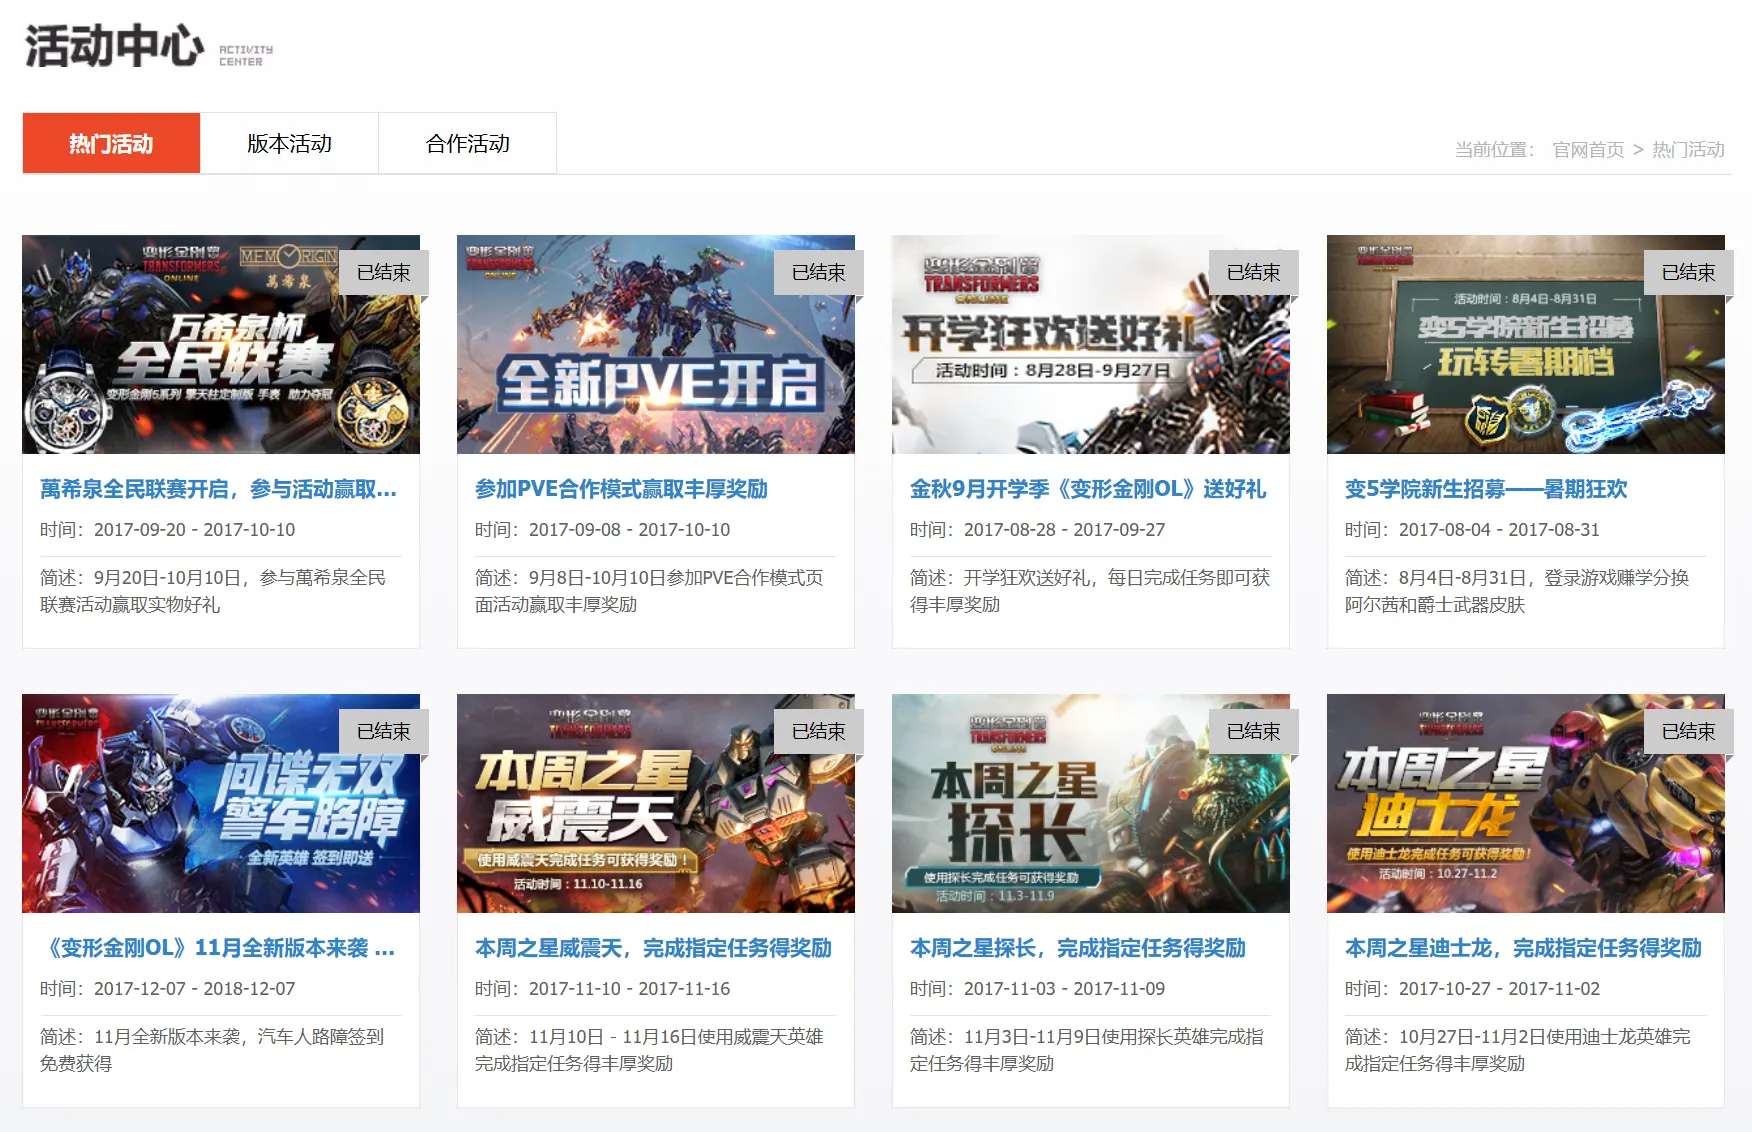Viewport: 1752px width, 1132px height.
Task: Click 已结束 badge on 间谍无双 card
Action: [384, 731]
